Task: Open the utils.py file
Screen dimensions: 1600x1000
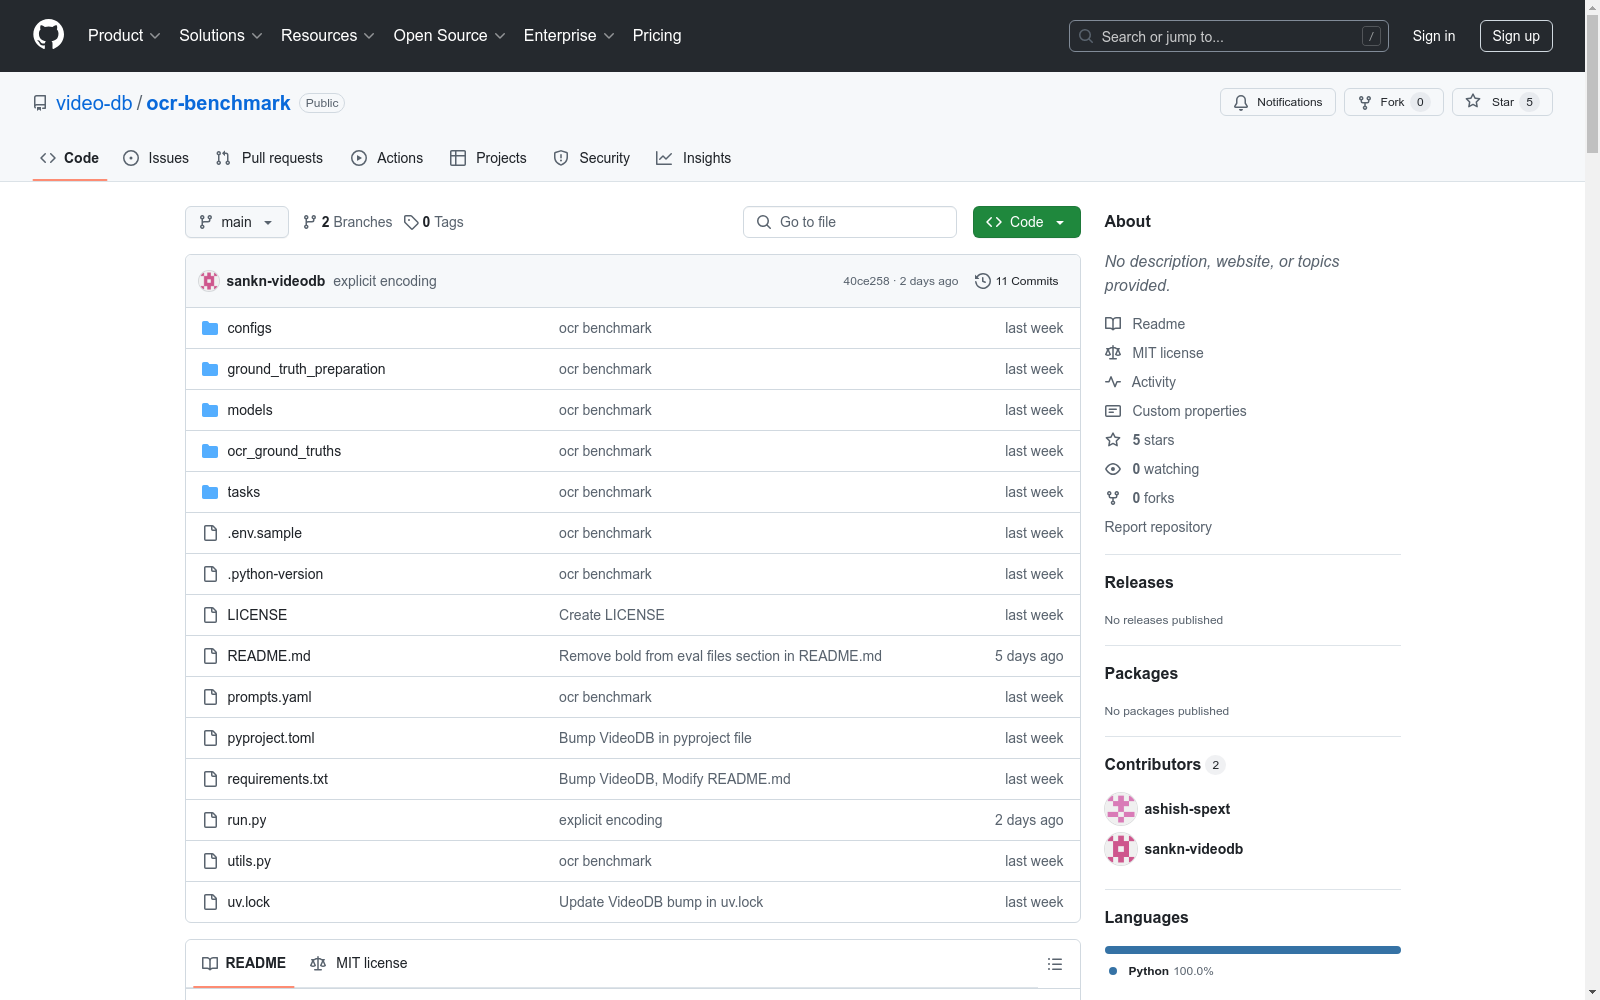Action: coord(249,861)
